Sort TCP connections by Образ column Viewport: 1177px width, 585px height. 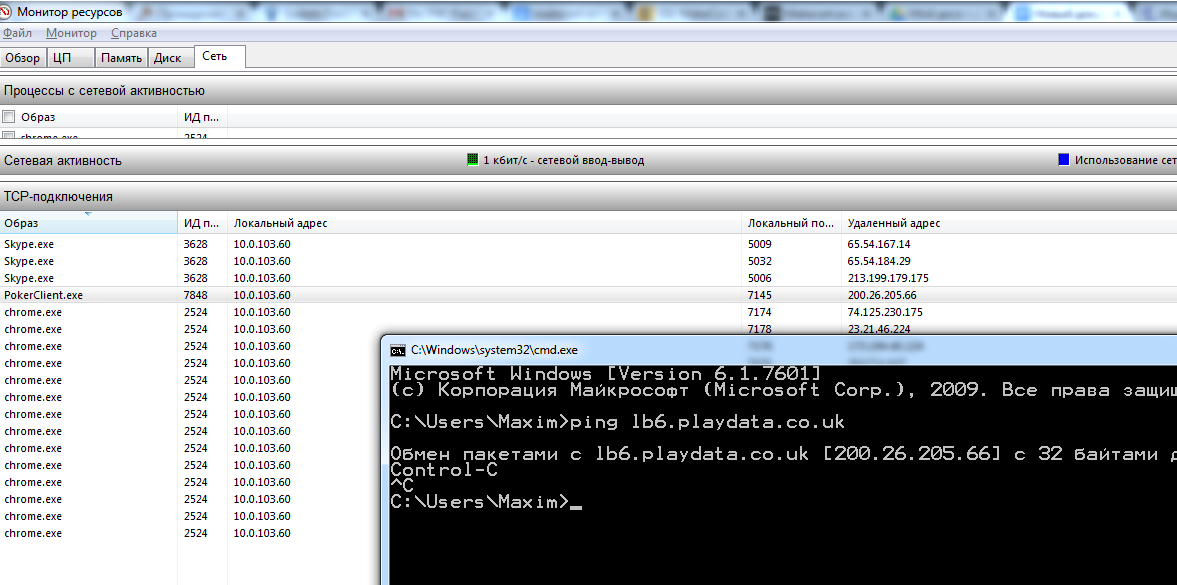89,223
